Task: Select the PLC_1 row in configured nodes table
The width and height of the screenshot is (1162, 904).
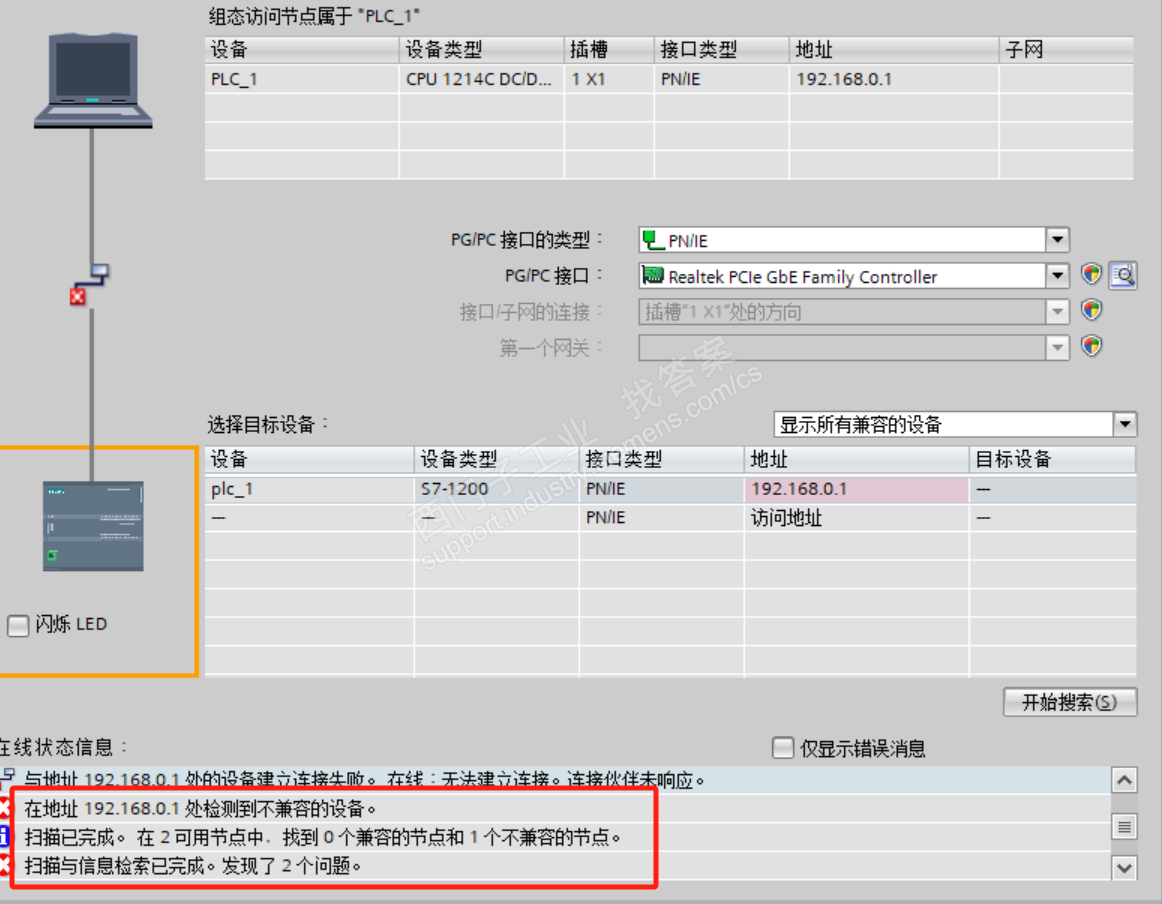Action: click(668, 79)
